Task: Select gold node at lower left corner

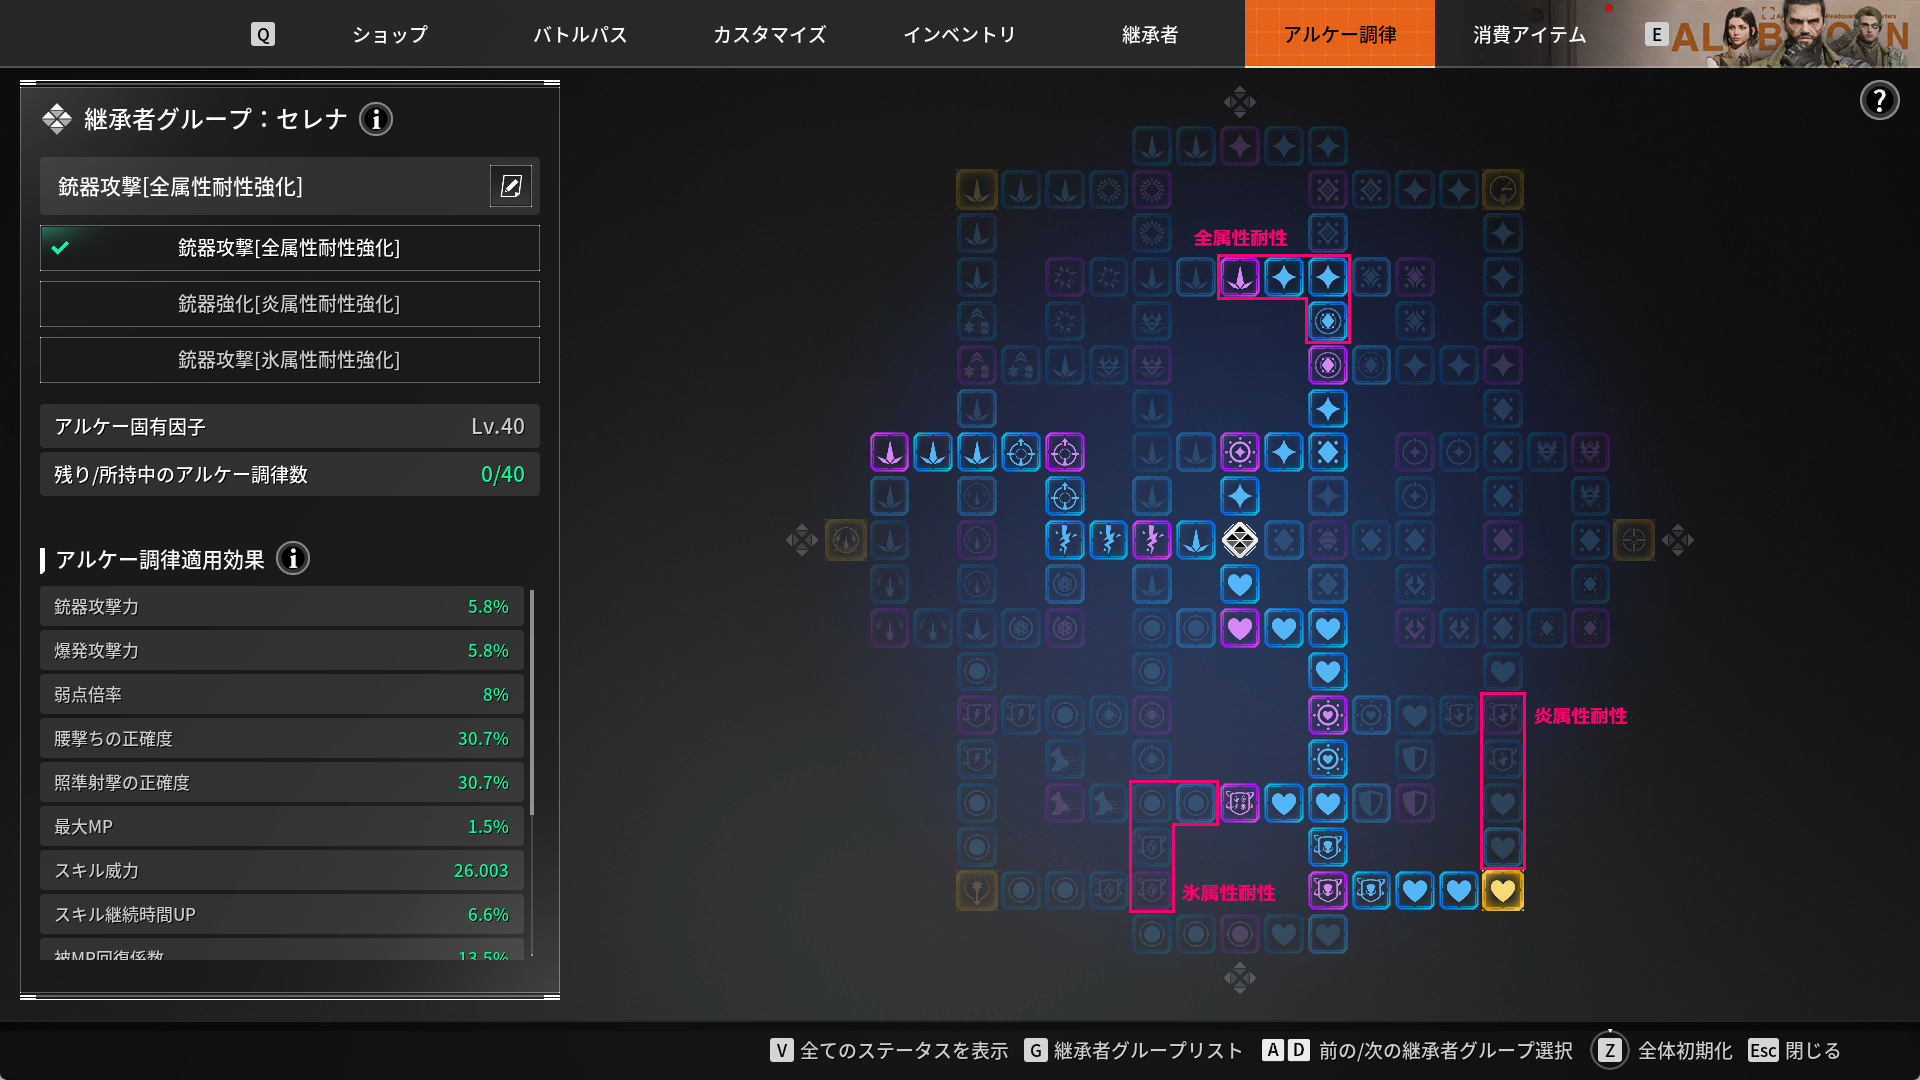Action: tap(977, 890)
